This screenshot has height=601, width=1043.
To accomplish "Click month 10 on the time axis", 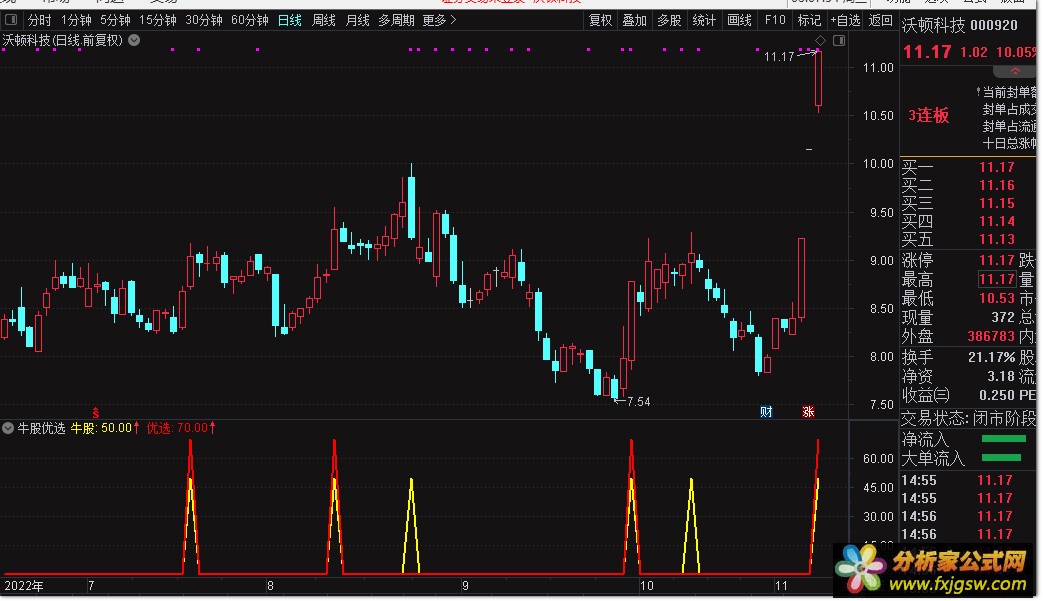I will pyautogui.click(x=647, y=586).
